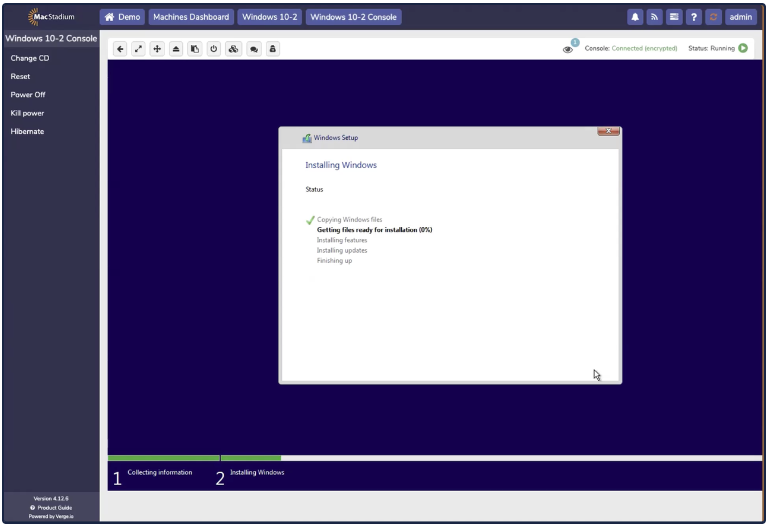Click the RSS feed icon
The width and height of the screenshot is (766, 524).
coord(656,17)
